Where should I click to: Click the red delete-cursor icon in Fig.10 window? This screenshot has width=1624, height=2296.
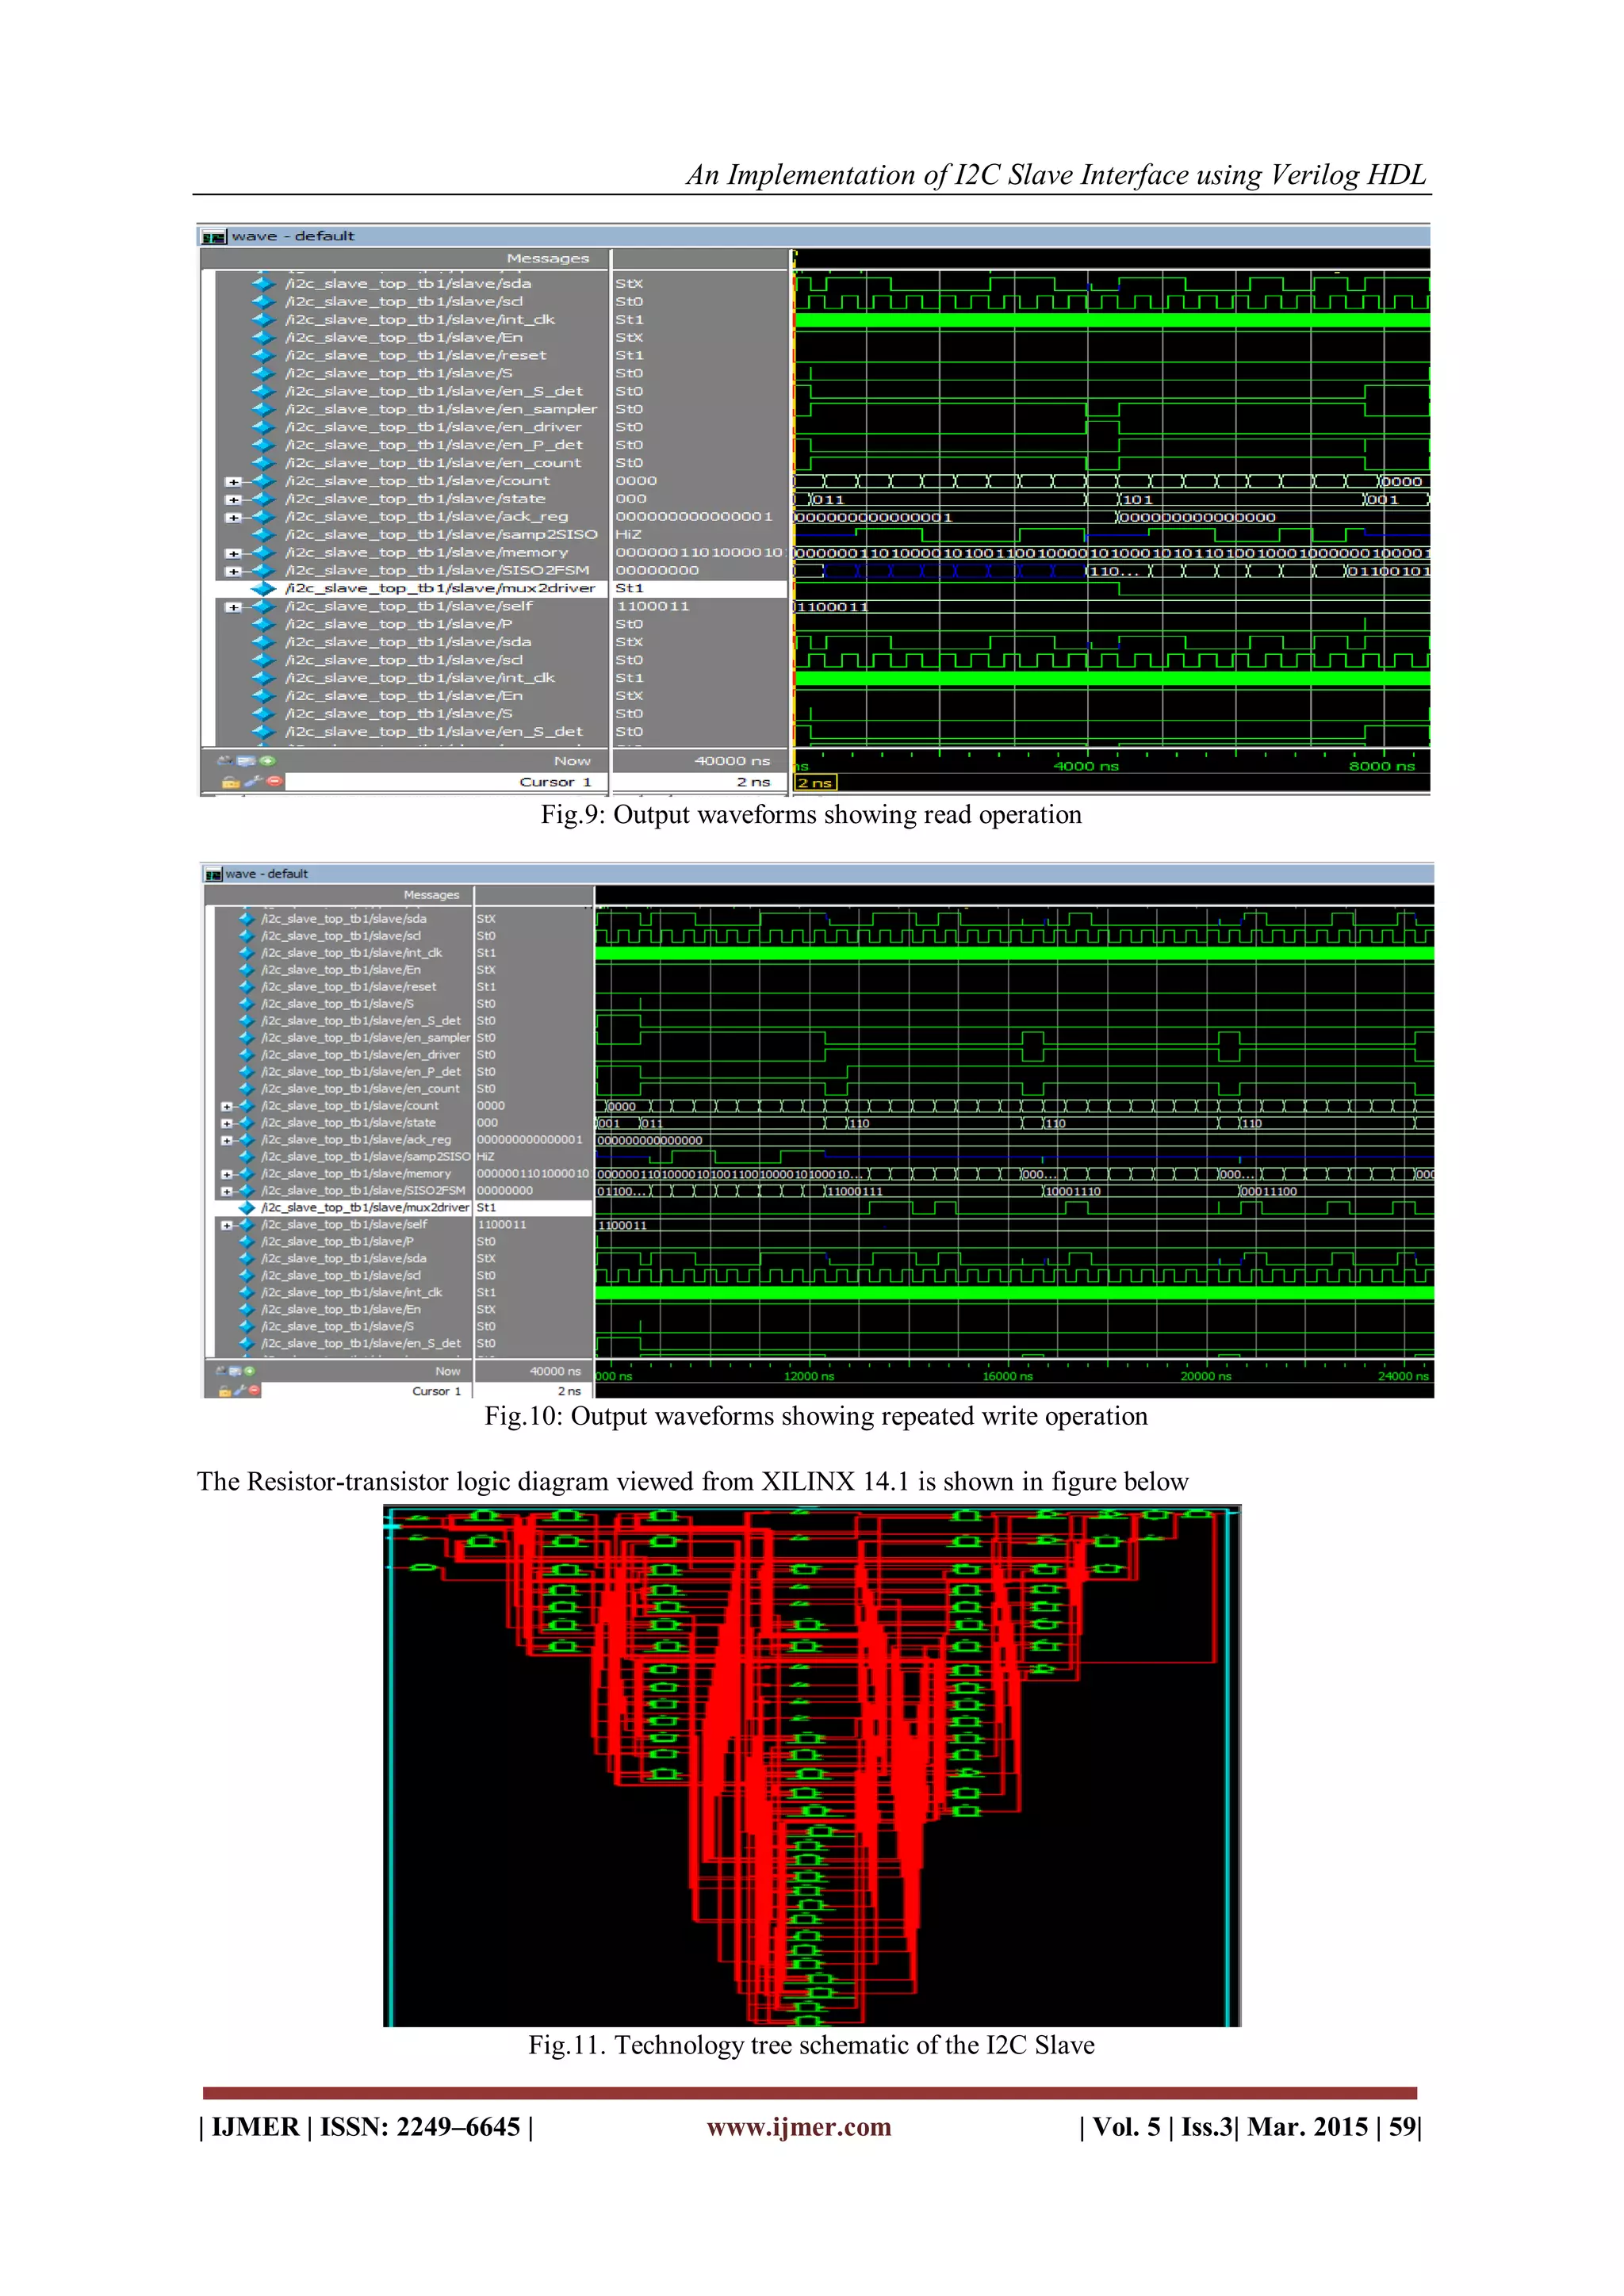(254, 1390)
